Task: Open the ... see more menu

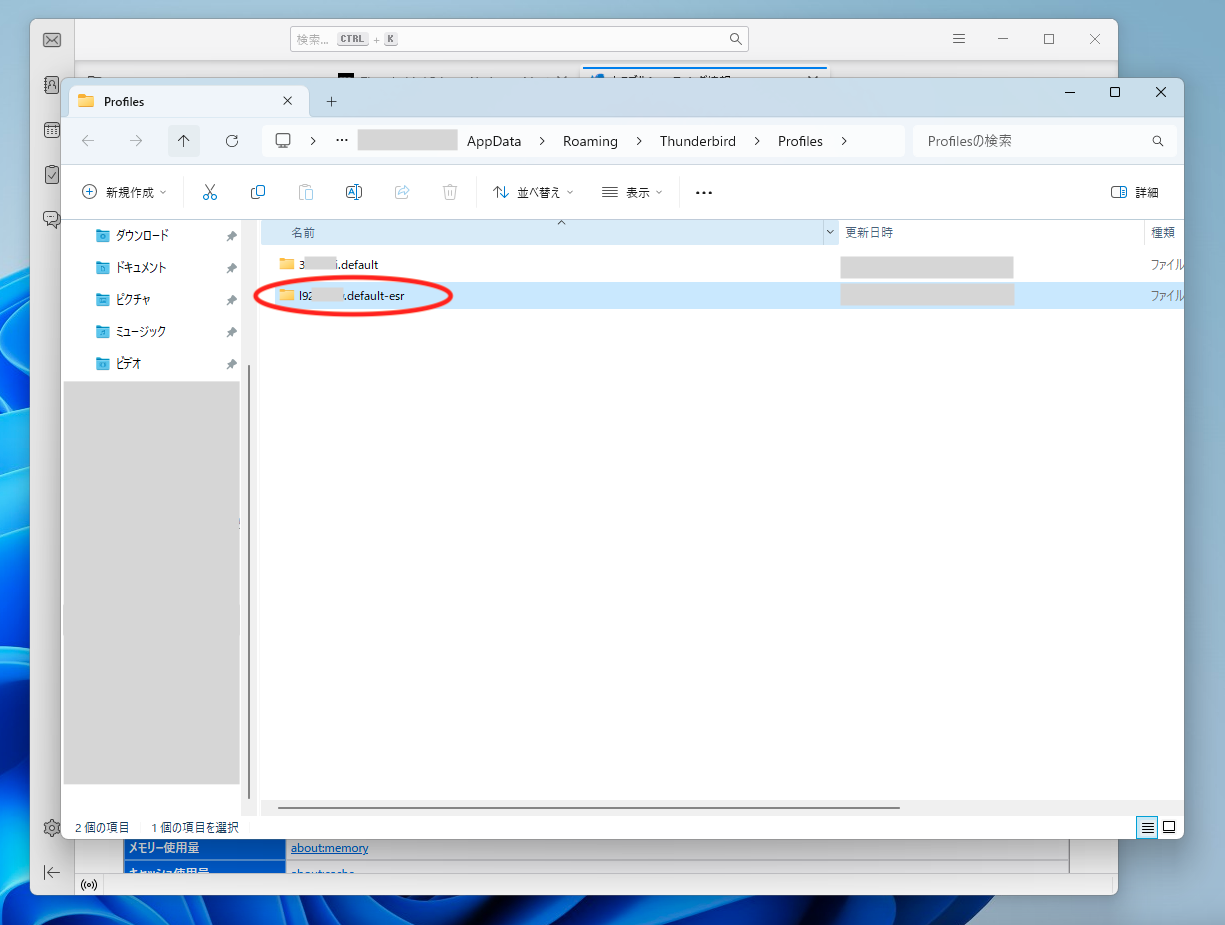Action: (703, 191)
